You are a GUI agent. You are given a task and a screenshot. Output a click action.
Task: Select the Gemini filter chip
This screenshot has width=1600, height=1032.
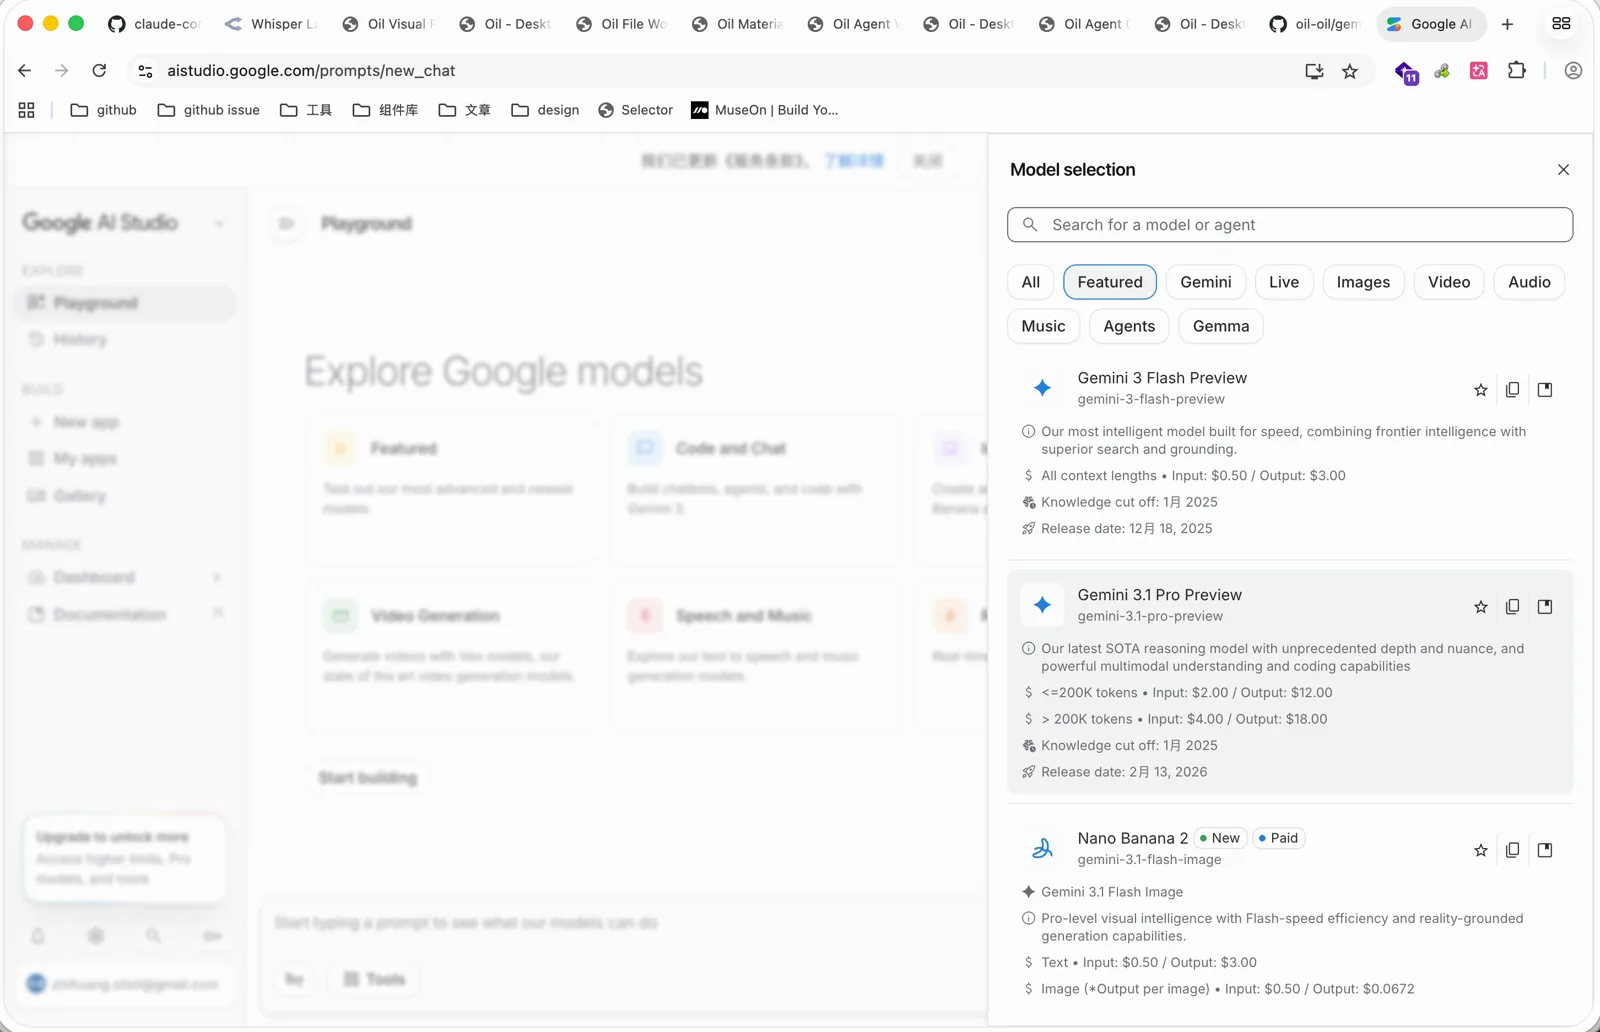tap(1206, 282)
